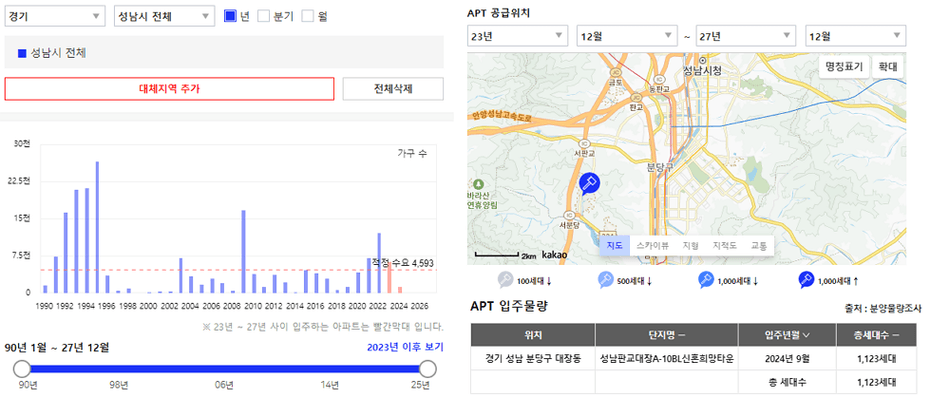This screenshot has height=397, width=930.
Task: Click the 대체지역 추가 button
Action: [170, 89]
